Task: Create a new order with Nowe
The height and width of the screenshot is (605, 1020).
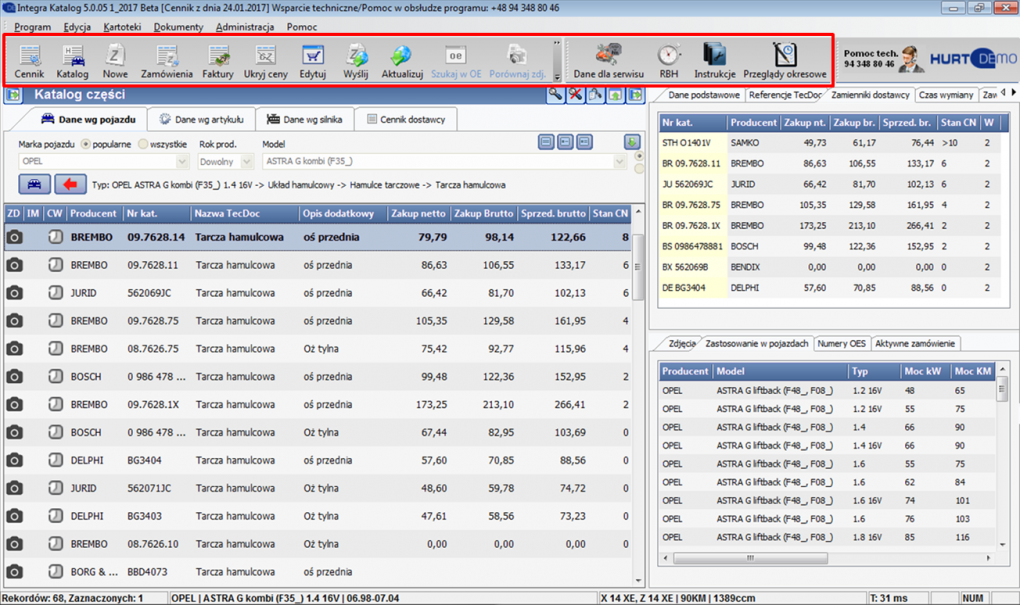Action: pyautogui.click(x=115, y=61)
